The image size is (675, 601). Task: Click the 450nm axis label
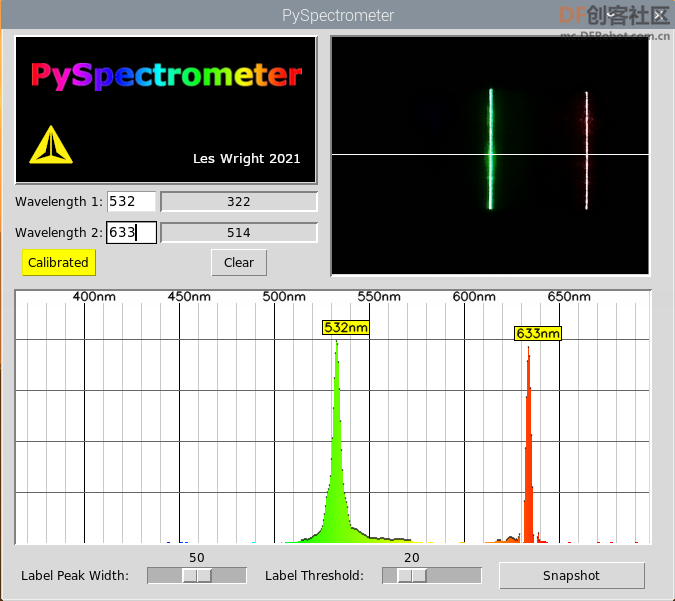tap(189, 297)
